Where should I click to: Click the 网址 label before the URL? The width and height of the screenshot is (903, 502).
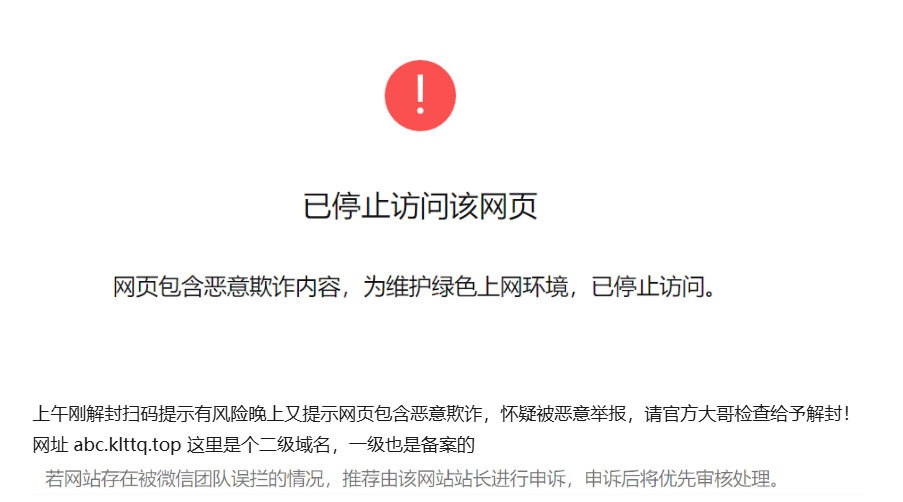click(x=50, y=445)
